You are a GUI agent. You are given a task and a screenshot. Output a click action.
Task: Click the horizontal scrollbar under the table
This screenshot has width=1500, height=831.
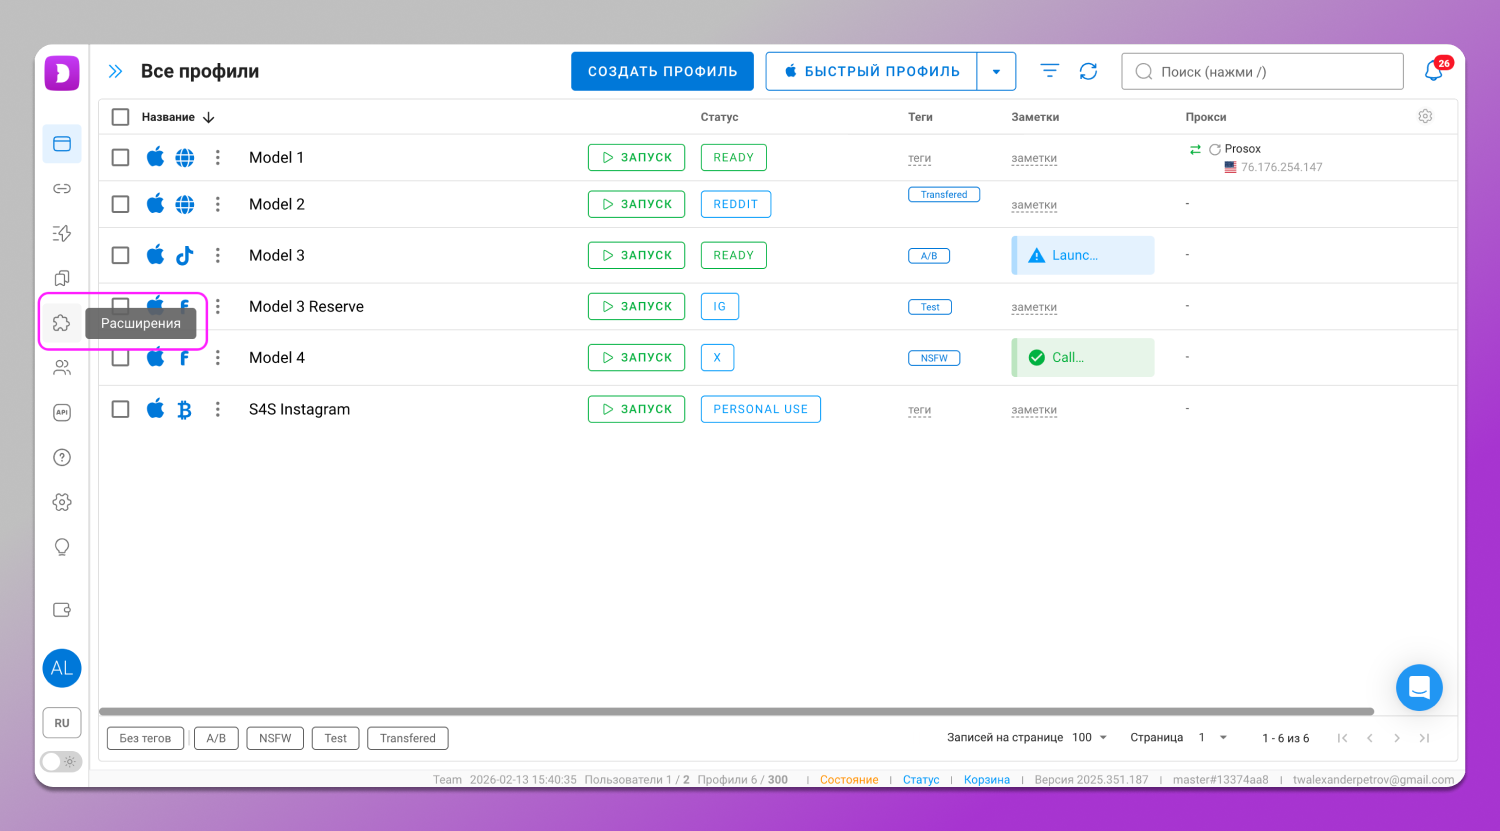736,712
